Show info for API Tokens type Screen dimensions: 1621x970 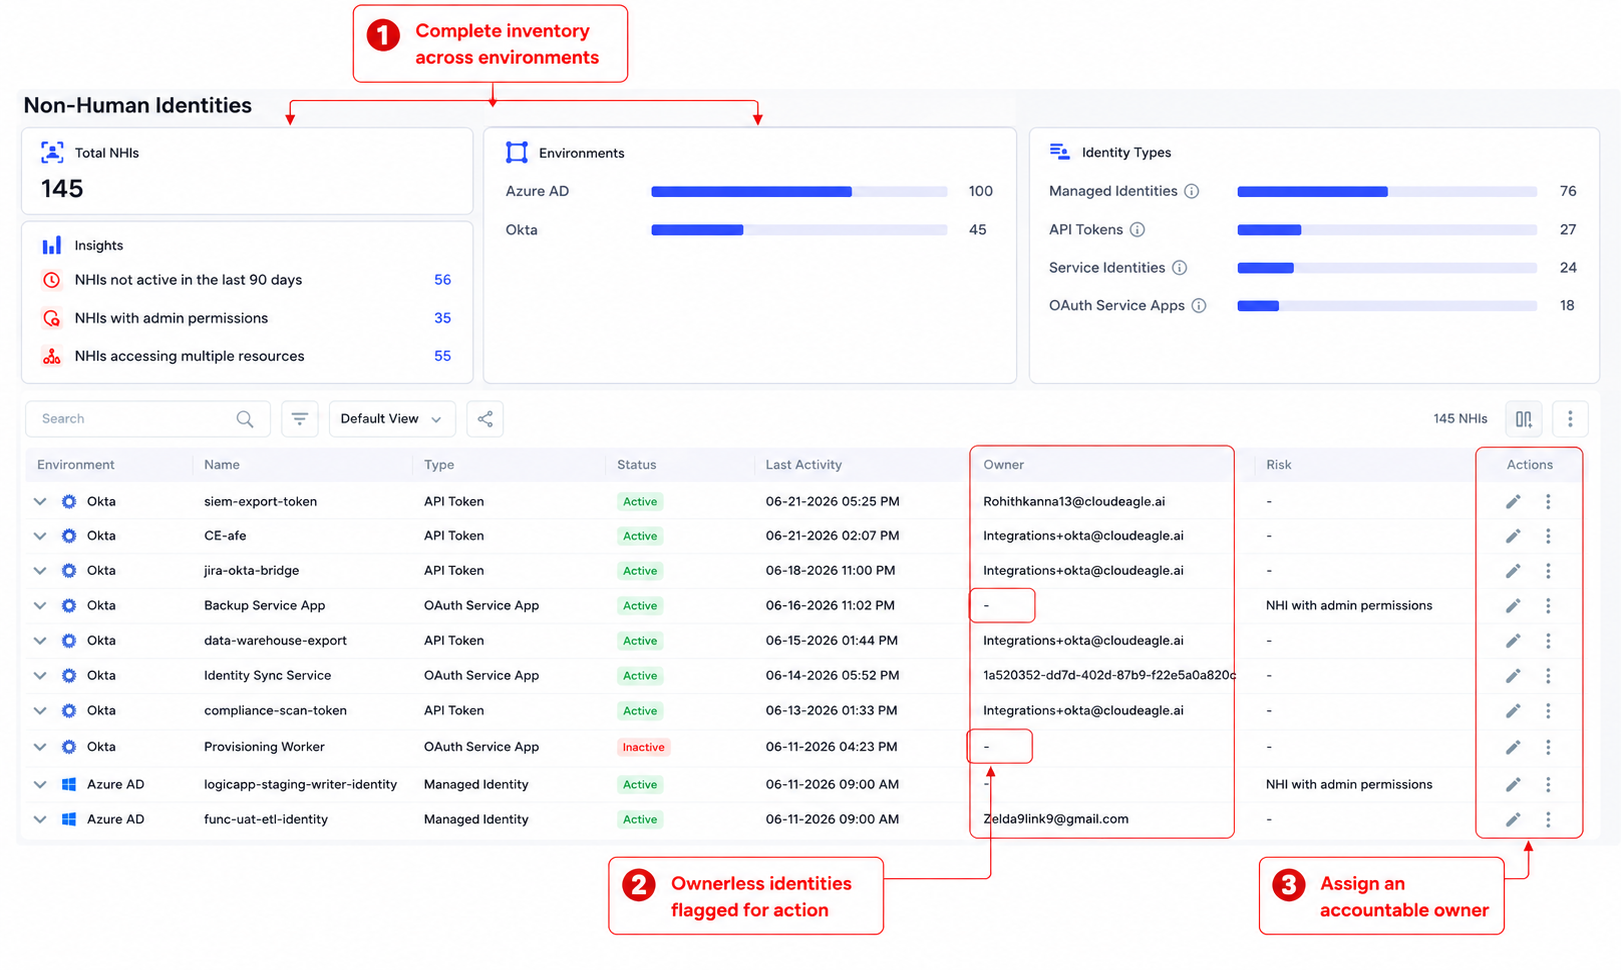click(1137, 230)
